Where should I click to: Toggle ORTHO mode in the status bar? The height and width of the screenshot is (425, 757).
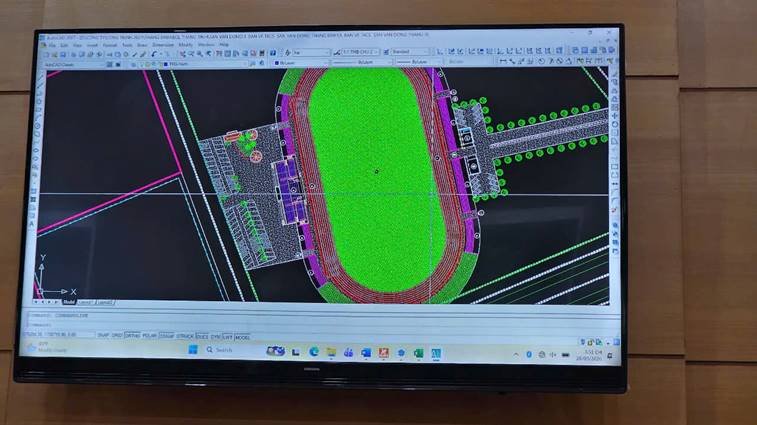click(132, 335)
